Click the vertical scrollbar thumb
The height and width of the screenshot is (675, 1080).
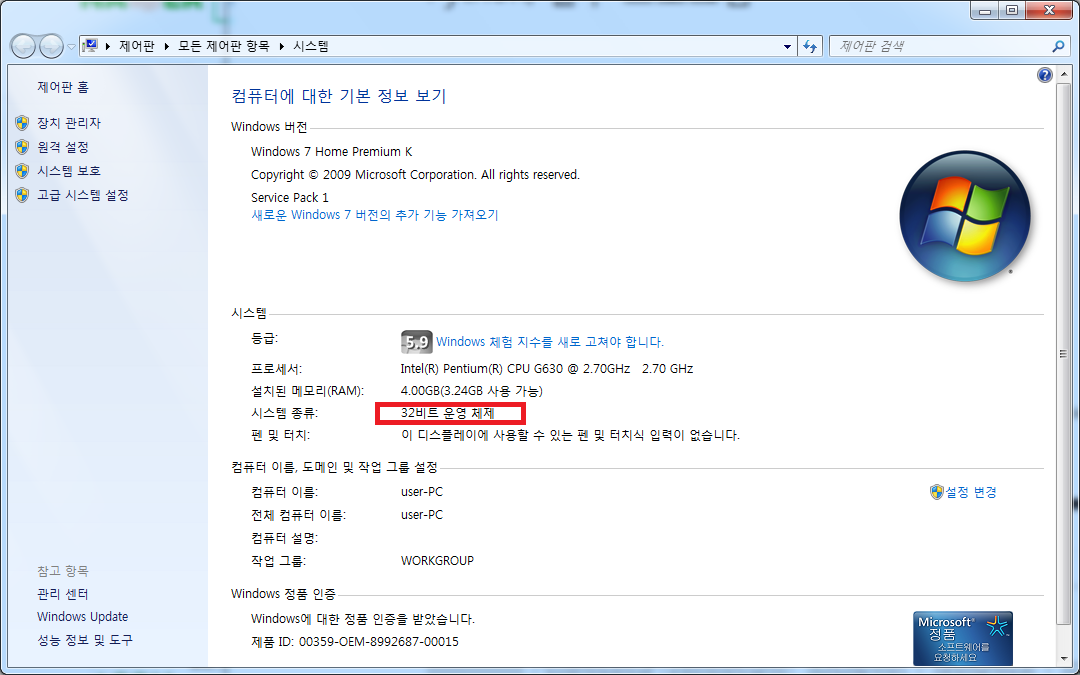click(x=1063, y=355)
